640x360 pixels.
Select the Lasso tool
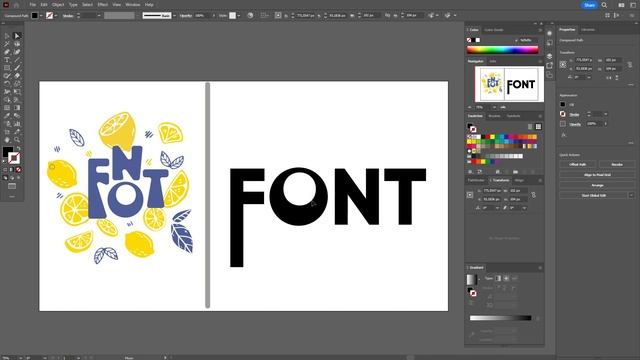click(17, 44)
